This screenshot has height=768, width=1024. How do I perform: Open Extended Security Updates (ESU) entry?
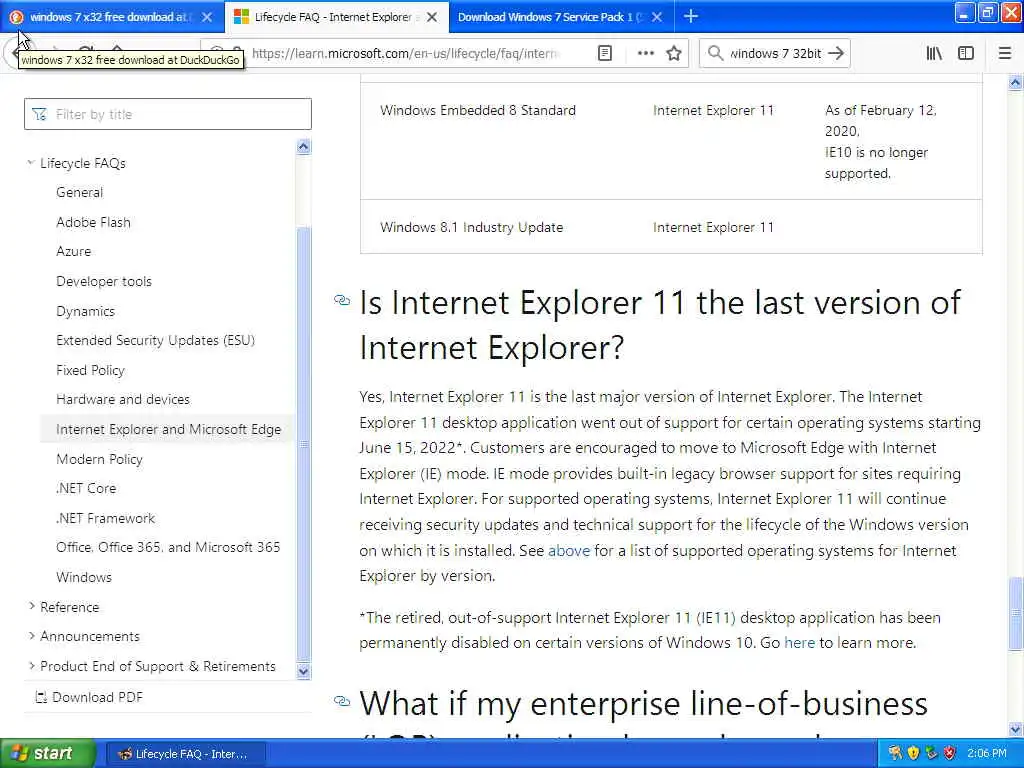[155, 340]
